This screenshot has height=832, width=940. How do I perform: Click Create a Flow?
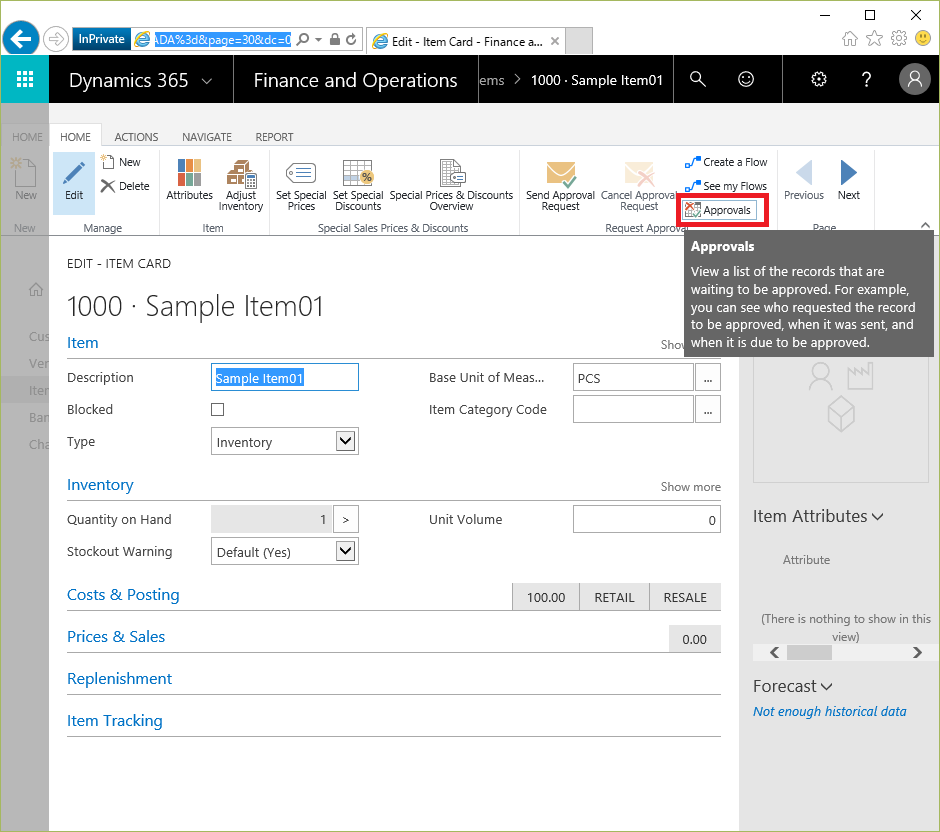[726, 162]
